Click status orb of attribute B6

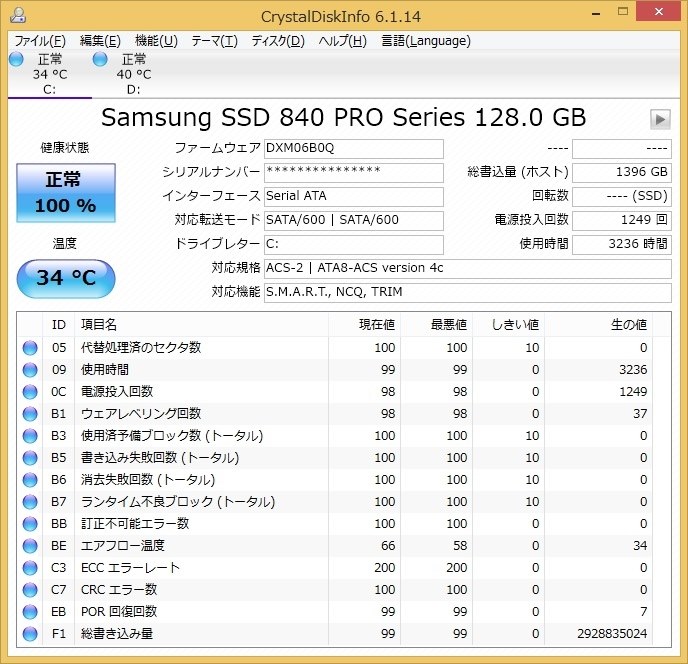pos(30,480)
